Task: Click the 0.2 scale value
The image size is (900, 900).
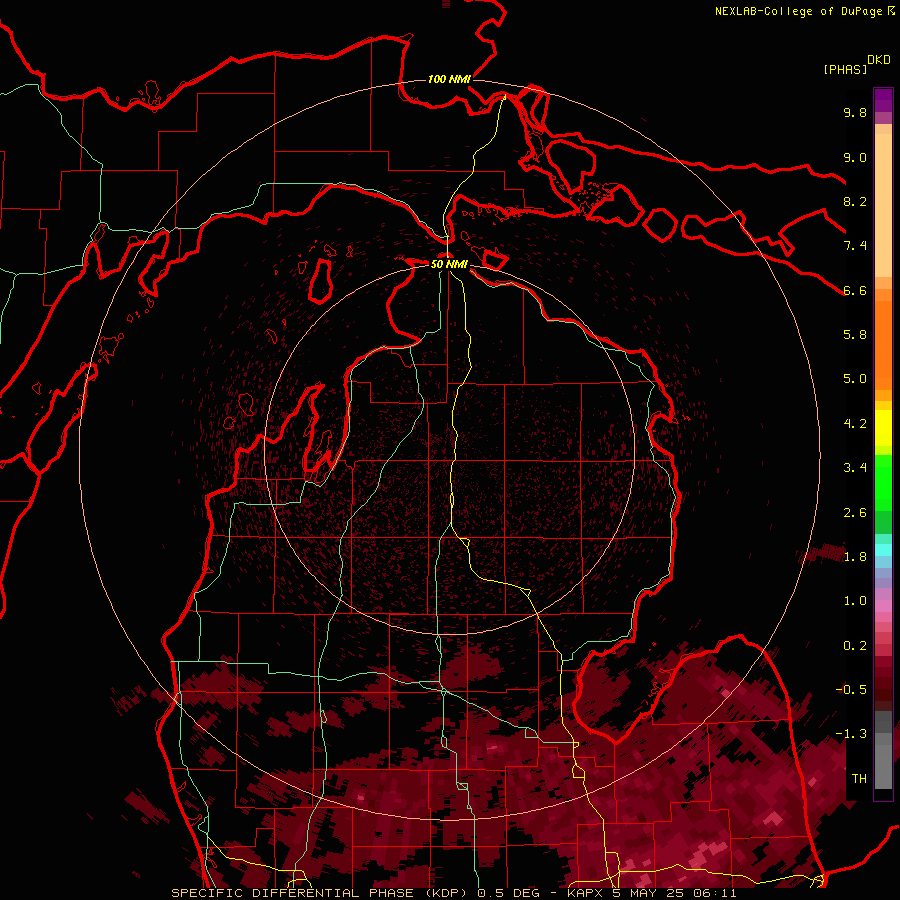Action: pos(855,646)
